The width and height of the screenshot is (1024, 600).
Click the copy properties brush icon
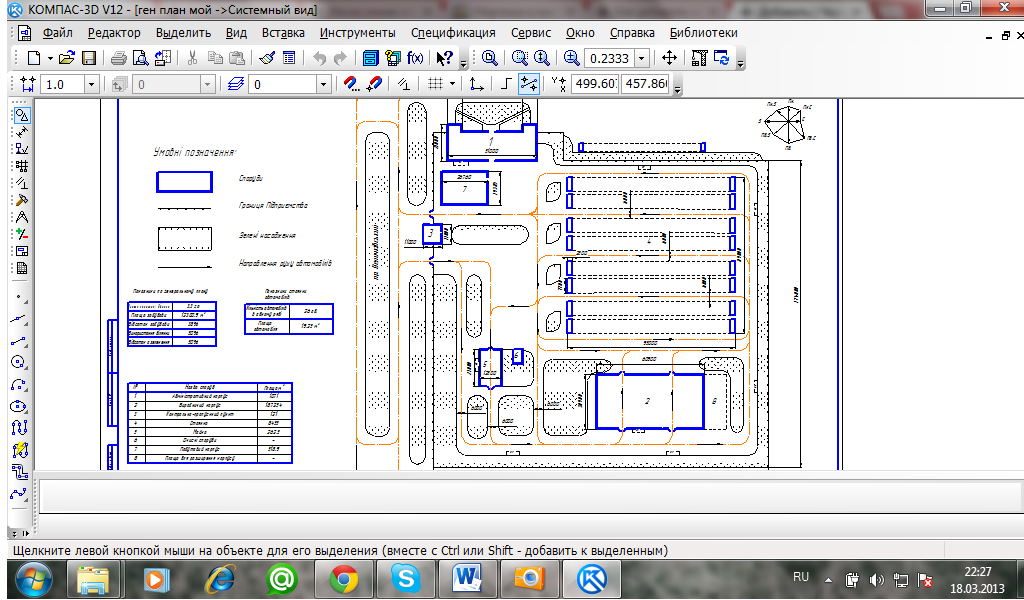coord(266,58)
